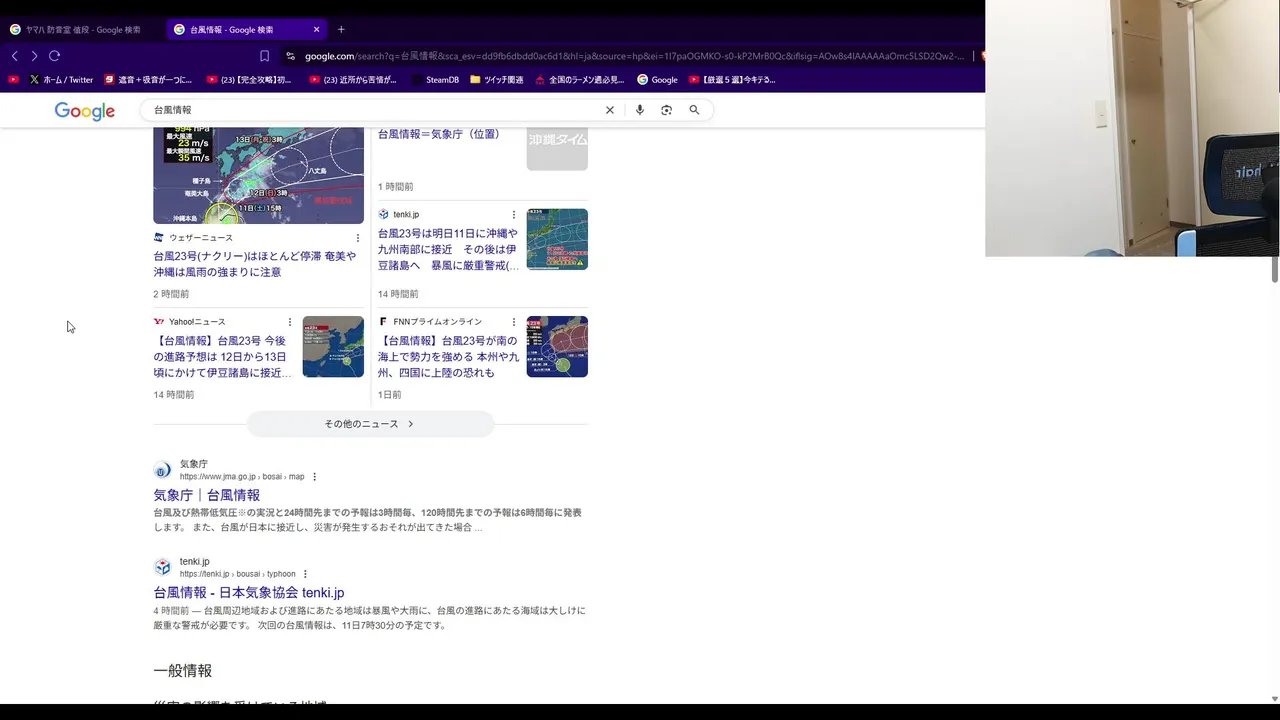Open the Google bookmark in the bookmarks bar

click(657, 79)
